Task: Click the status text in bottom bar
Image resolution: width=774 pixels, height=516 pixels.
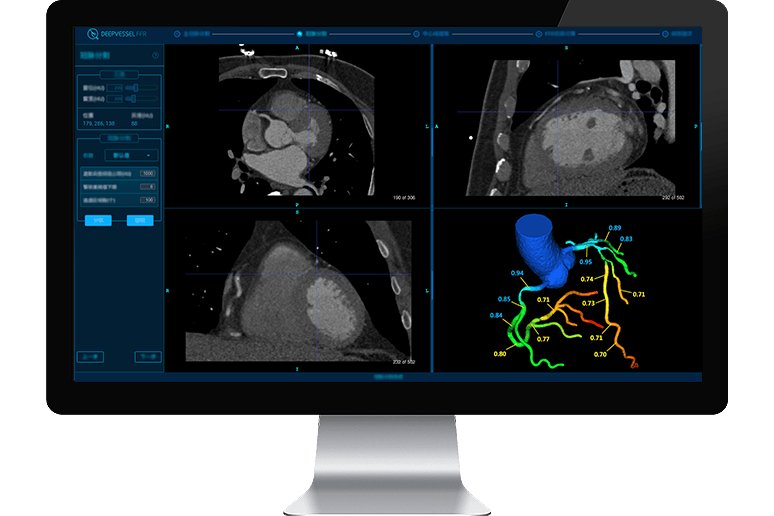Action: tap(388, 377)
